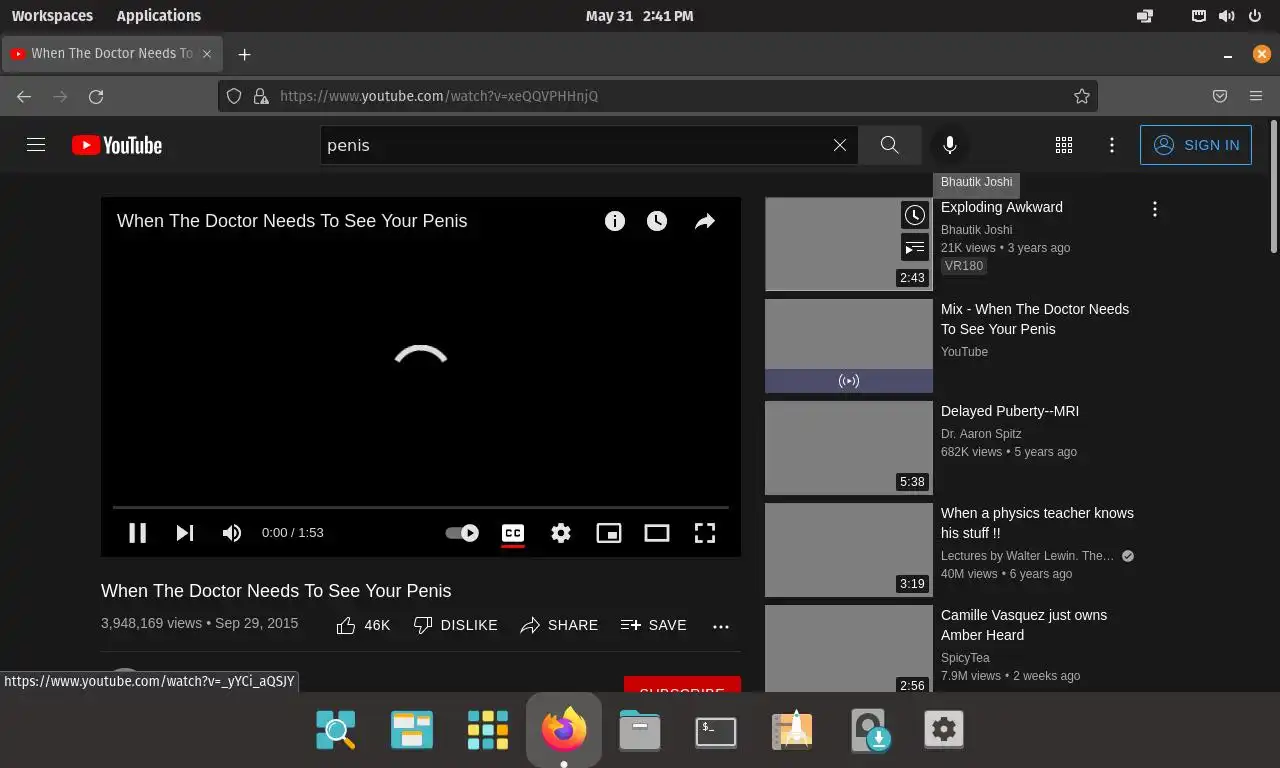Open a new browser tab

click(244, 54)
